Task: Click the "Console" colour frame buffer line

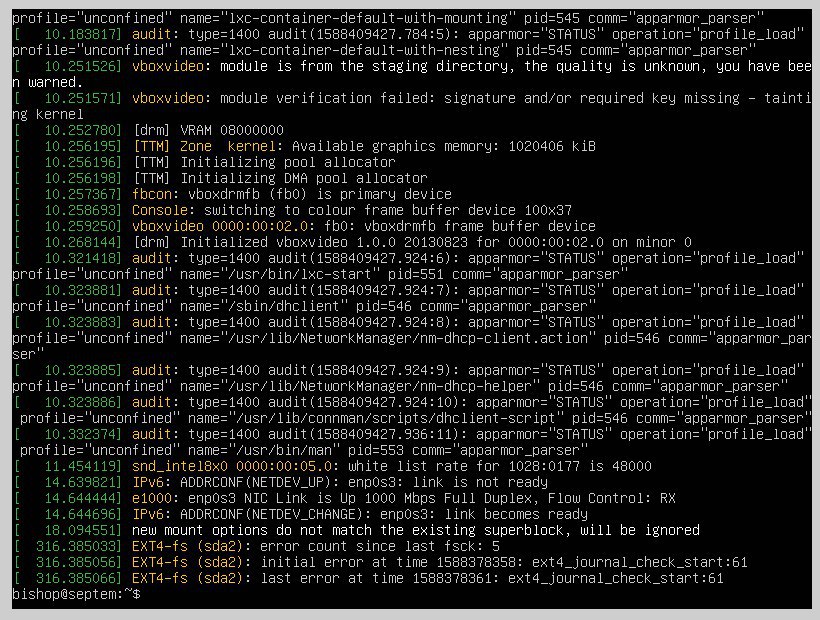Action: pyautogui.click(x=352, y=210)
